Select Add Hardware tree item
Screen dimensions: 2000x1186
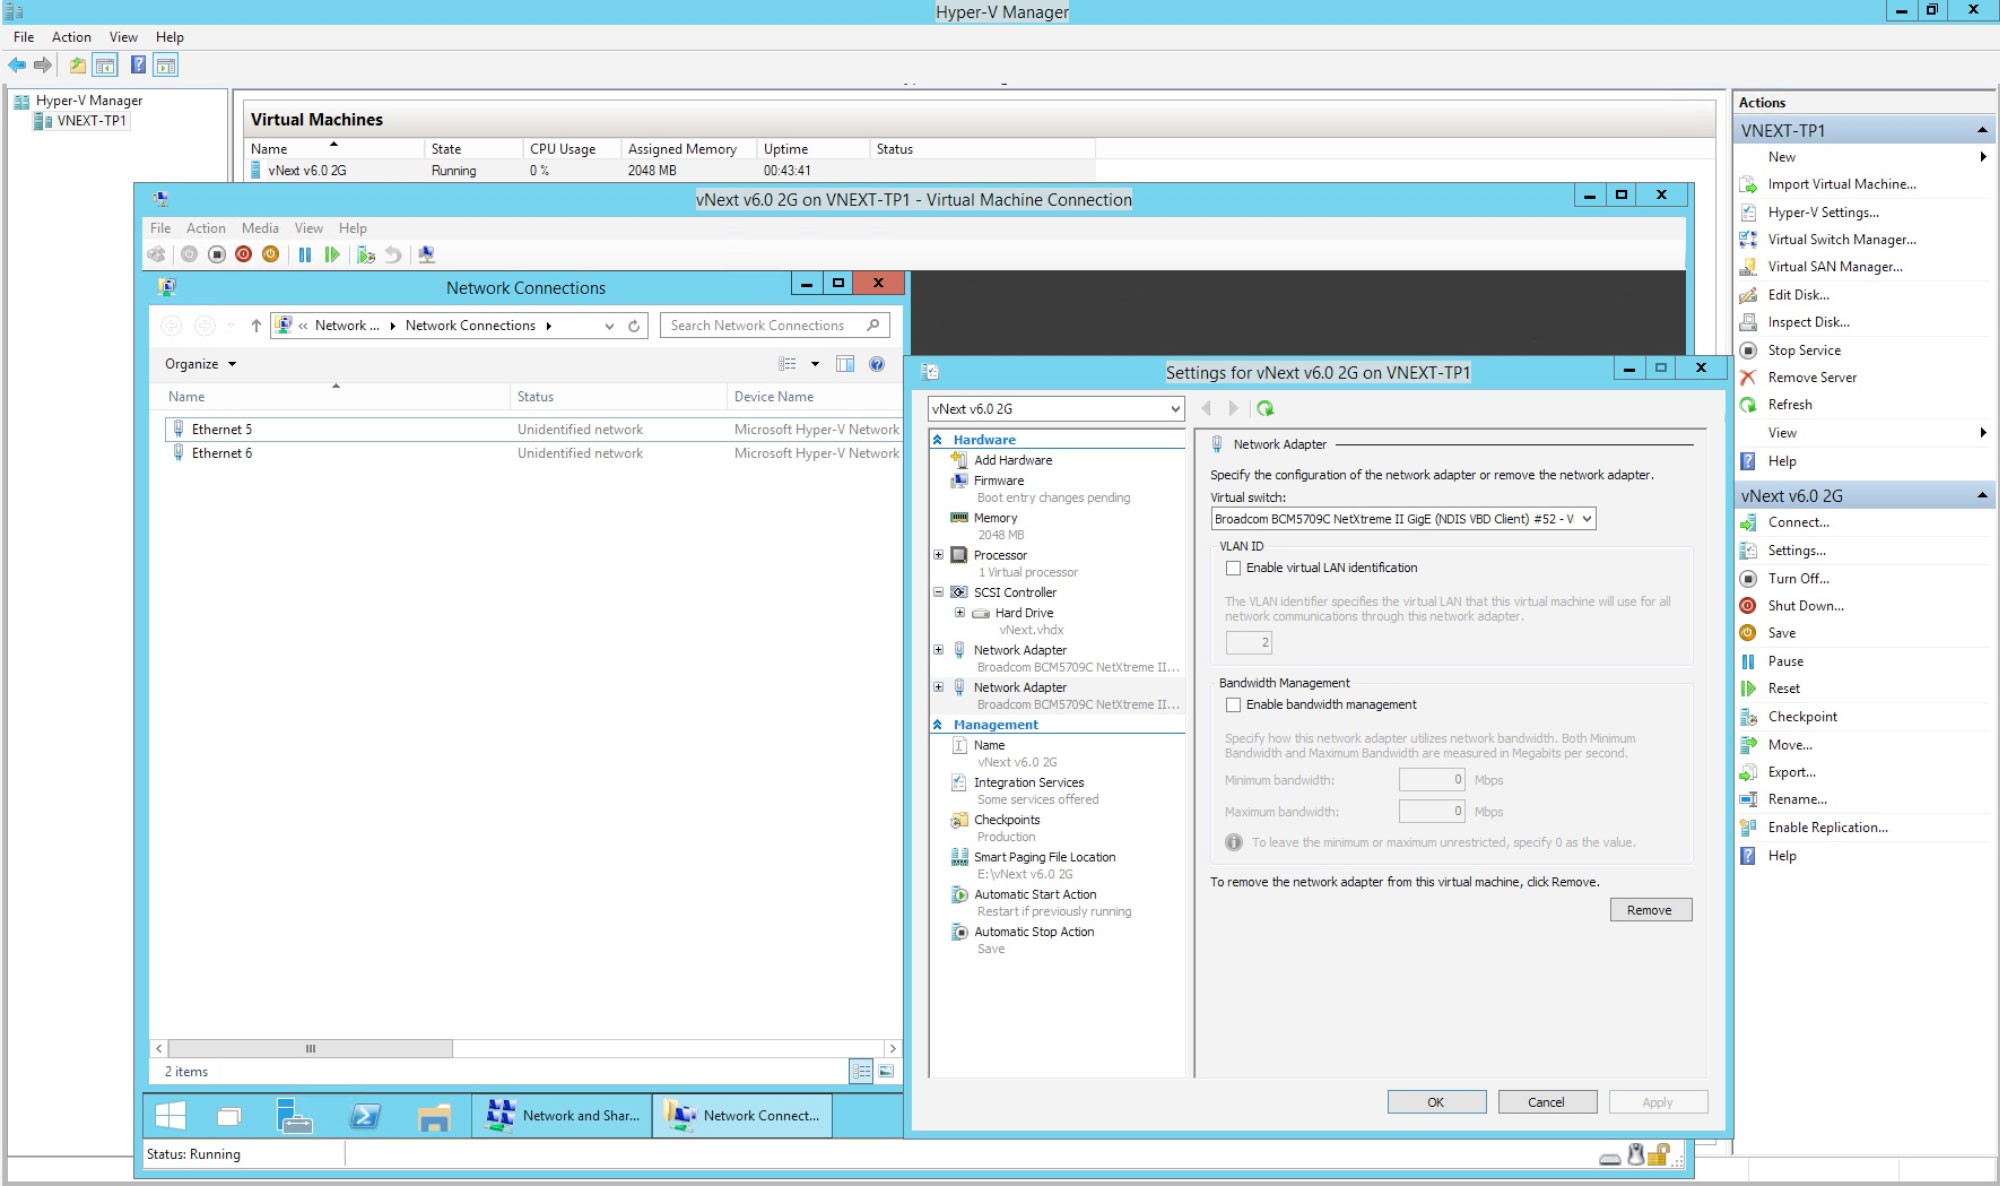[x=1013, y=460]
